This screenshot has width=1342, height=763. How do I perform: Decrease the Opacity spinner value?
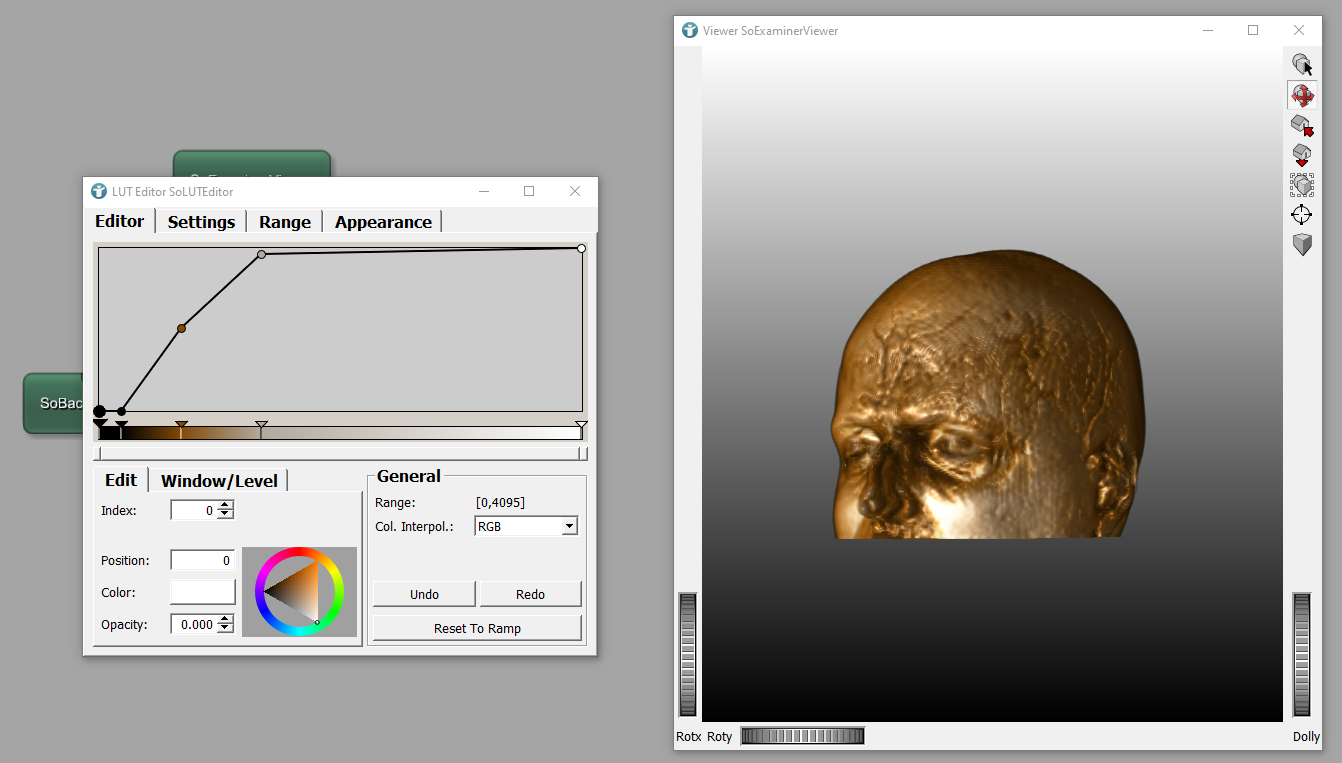coord(226,629)
